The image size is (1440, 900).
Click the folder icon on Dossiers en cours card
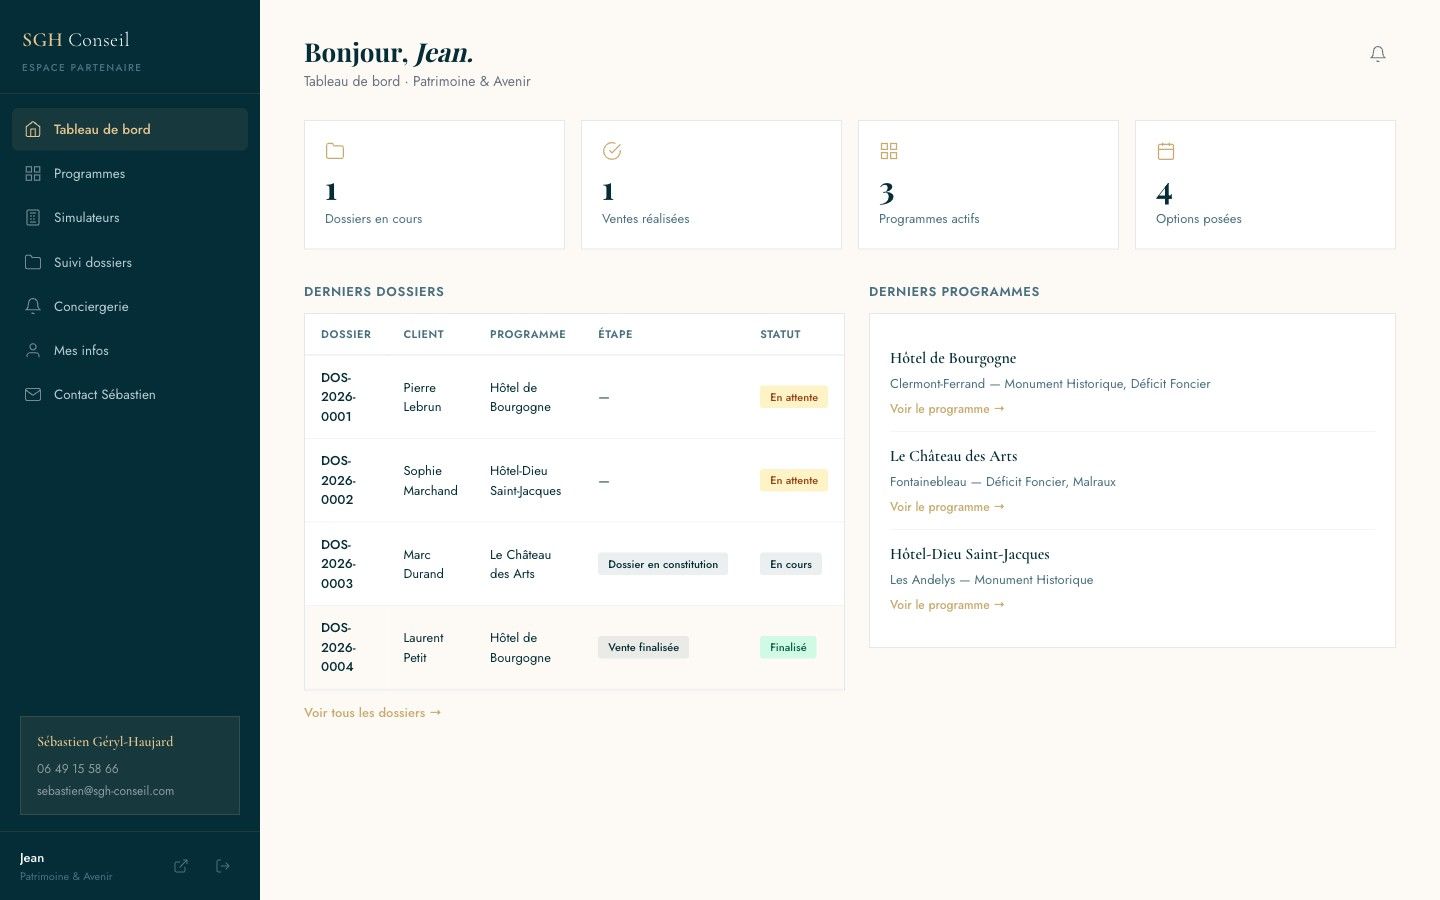pos(335,151)
